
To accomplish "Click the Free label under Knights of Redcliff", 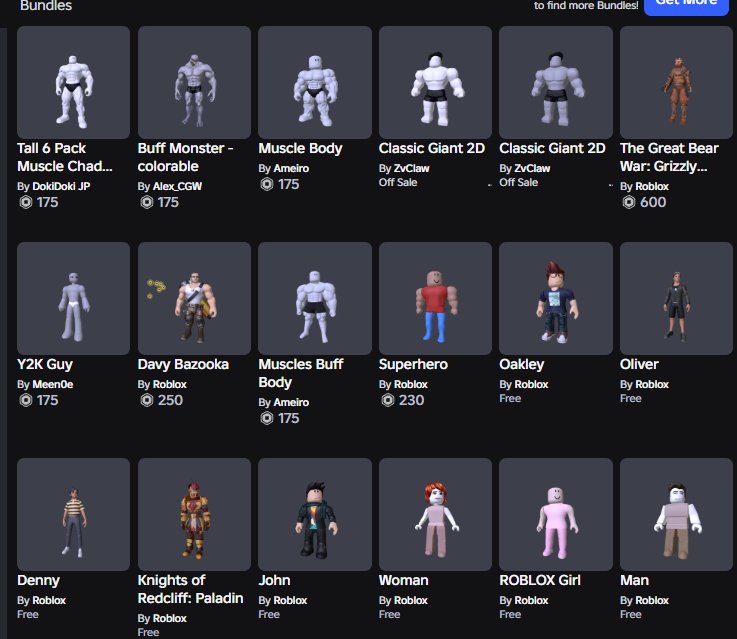I will (x=148, y=632).
